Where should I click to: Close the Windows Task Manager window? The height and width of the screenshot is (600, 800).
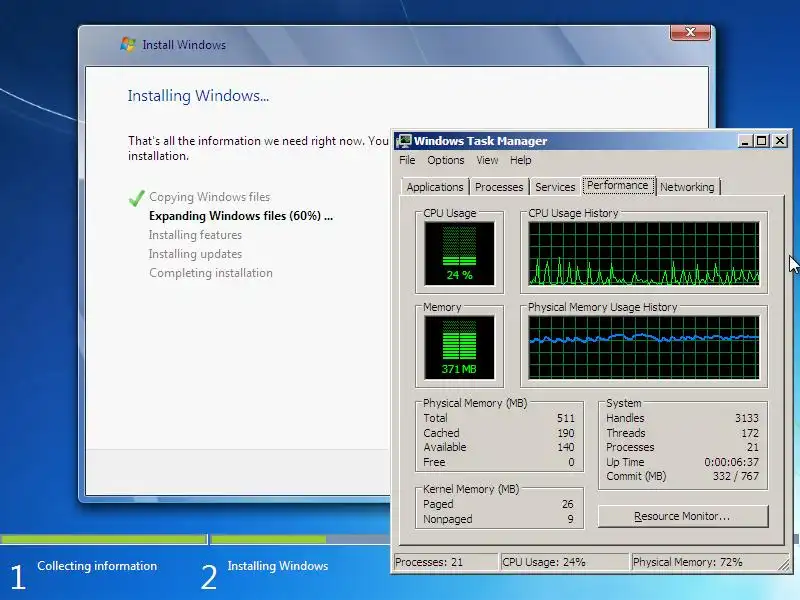780,141
